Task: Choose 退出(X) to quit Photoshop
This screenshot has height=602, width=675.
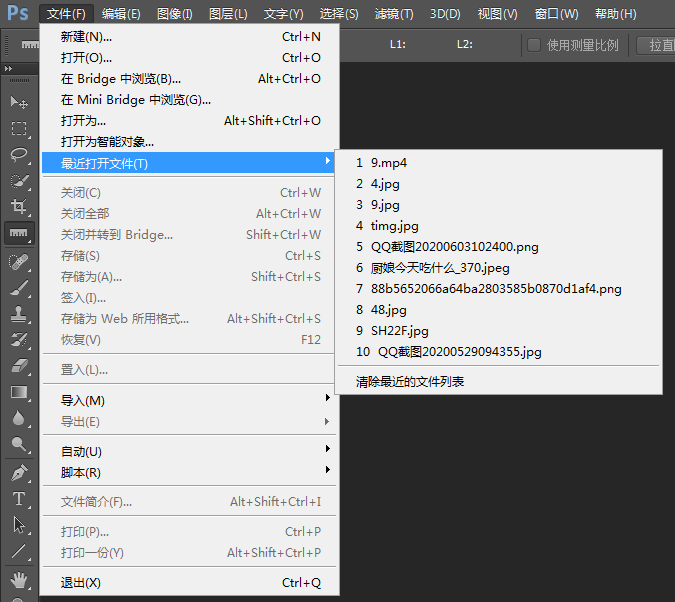Action: [x=188, y=582]
